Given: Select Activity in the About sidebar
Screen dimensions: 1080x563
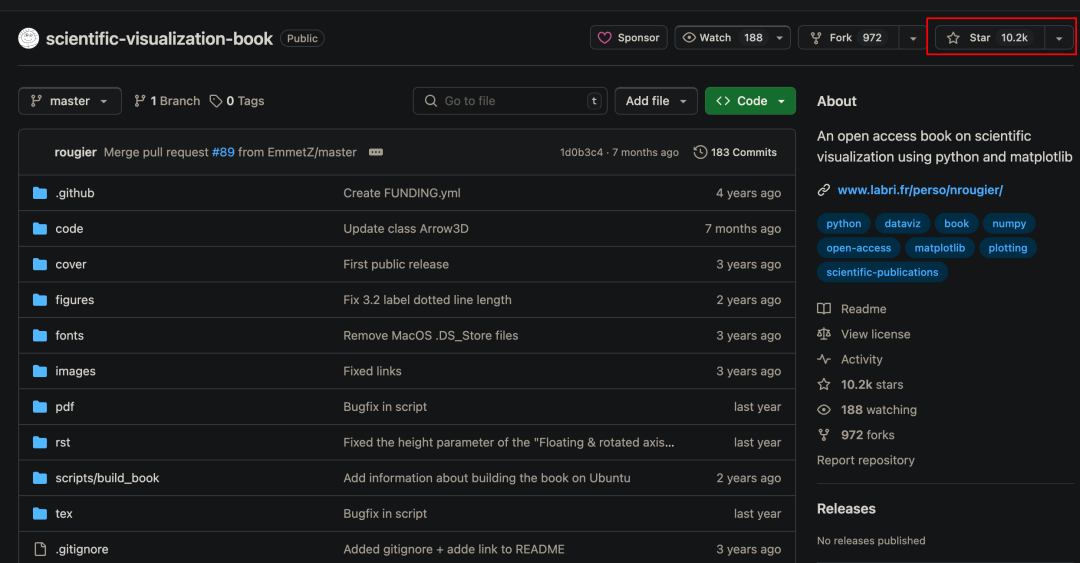Looking at the screenshot, I should pyautogui.click(x=861, y=359).
